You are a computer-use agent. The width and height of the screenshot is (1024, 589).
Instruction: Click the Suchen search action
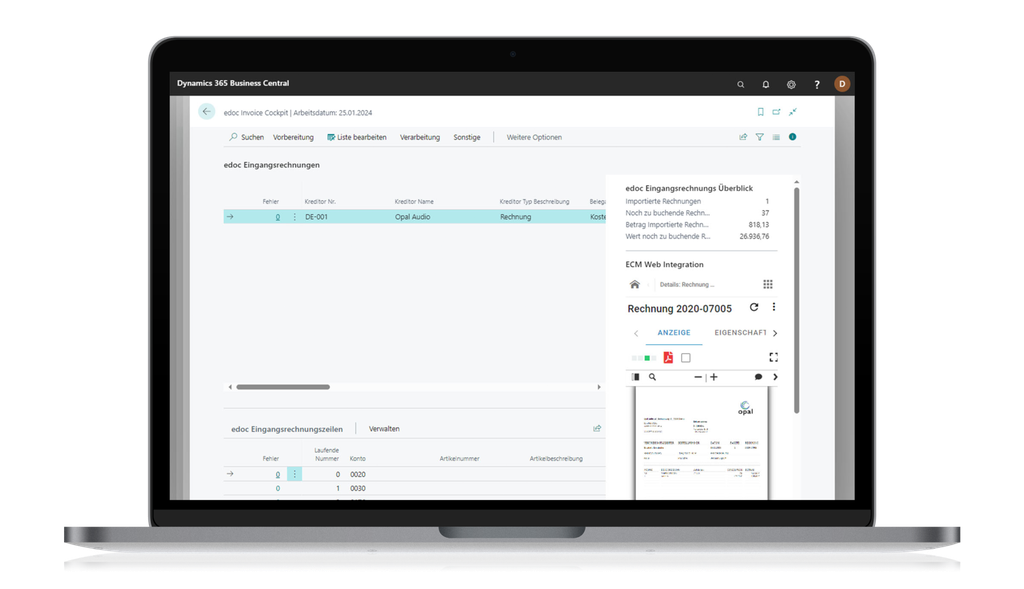tap(246, 137)
